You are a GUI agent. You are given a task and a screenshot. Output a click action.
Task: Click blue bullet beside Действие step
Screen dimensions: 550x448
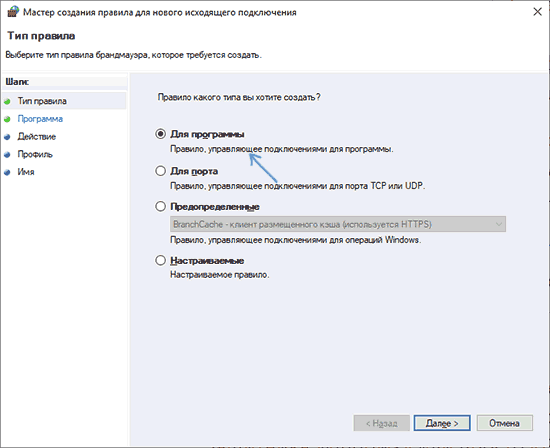point(7,137)
